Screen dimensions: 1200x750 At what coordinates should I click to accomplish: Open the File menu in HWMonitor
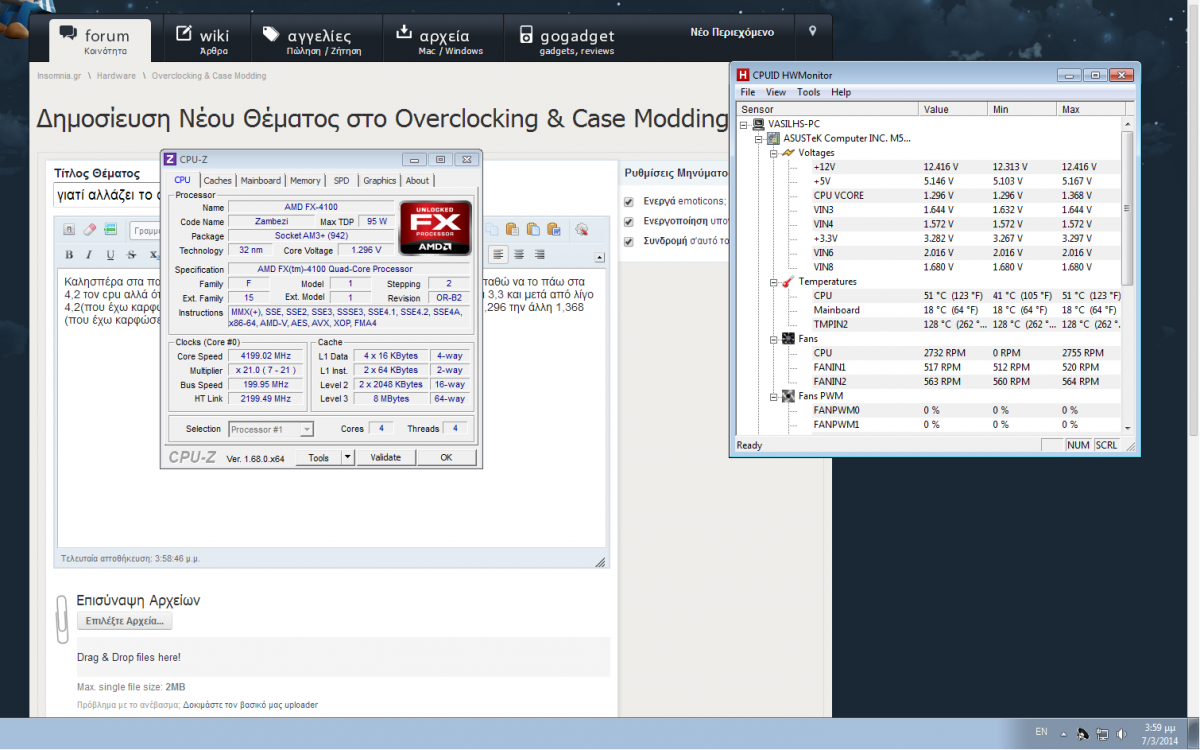[x=748, y=92]
